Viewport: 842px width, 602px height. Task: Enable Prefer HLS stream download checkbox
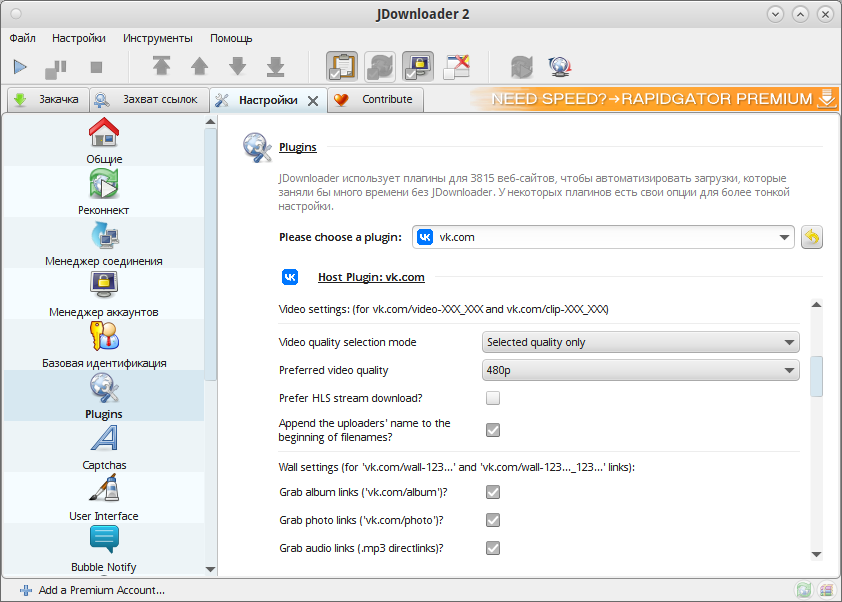click(493, 398)
